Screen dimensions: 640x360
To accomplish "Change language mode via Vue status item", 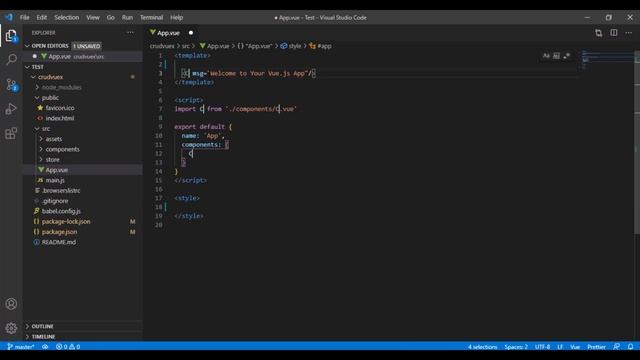I will point(575,347).
